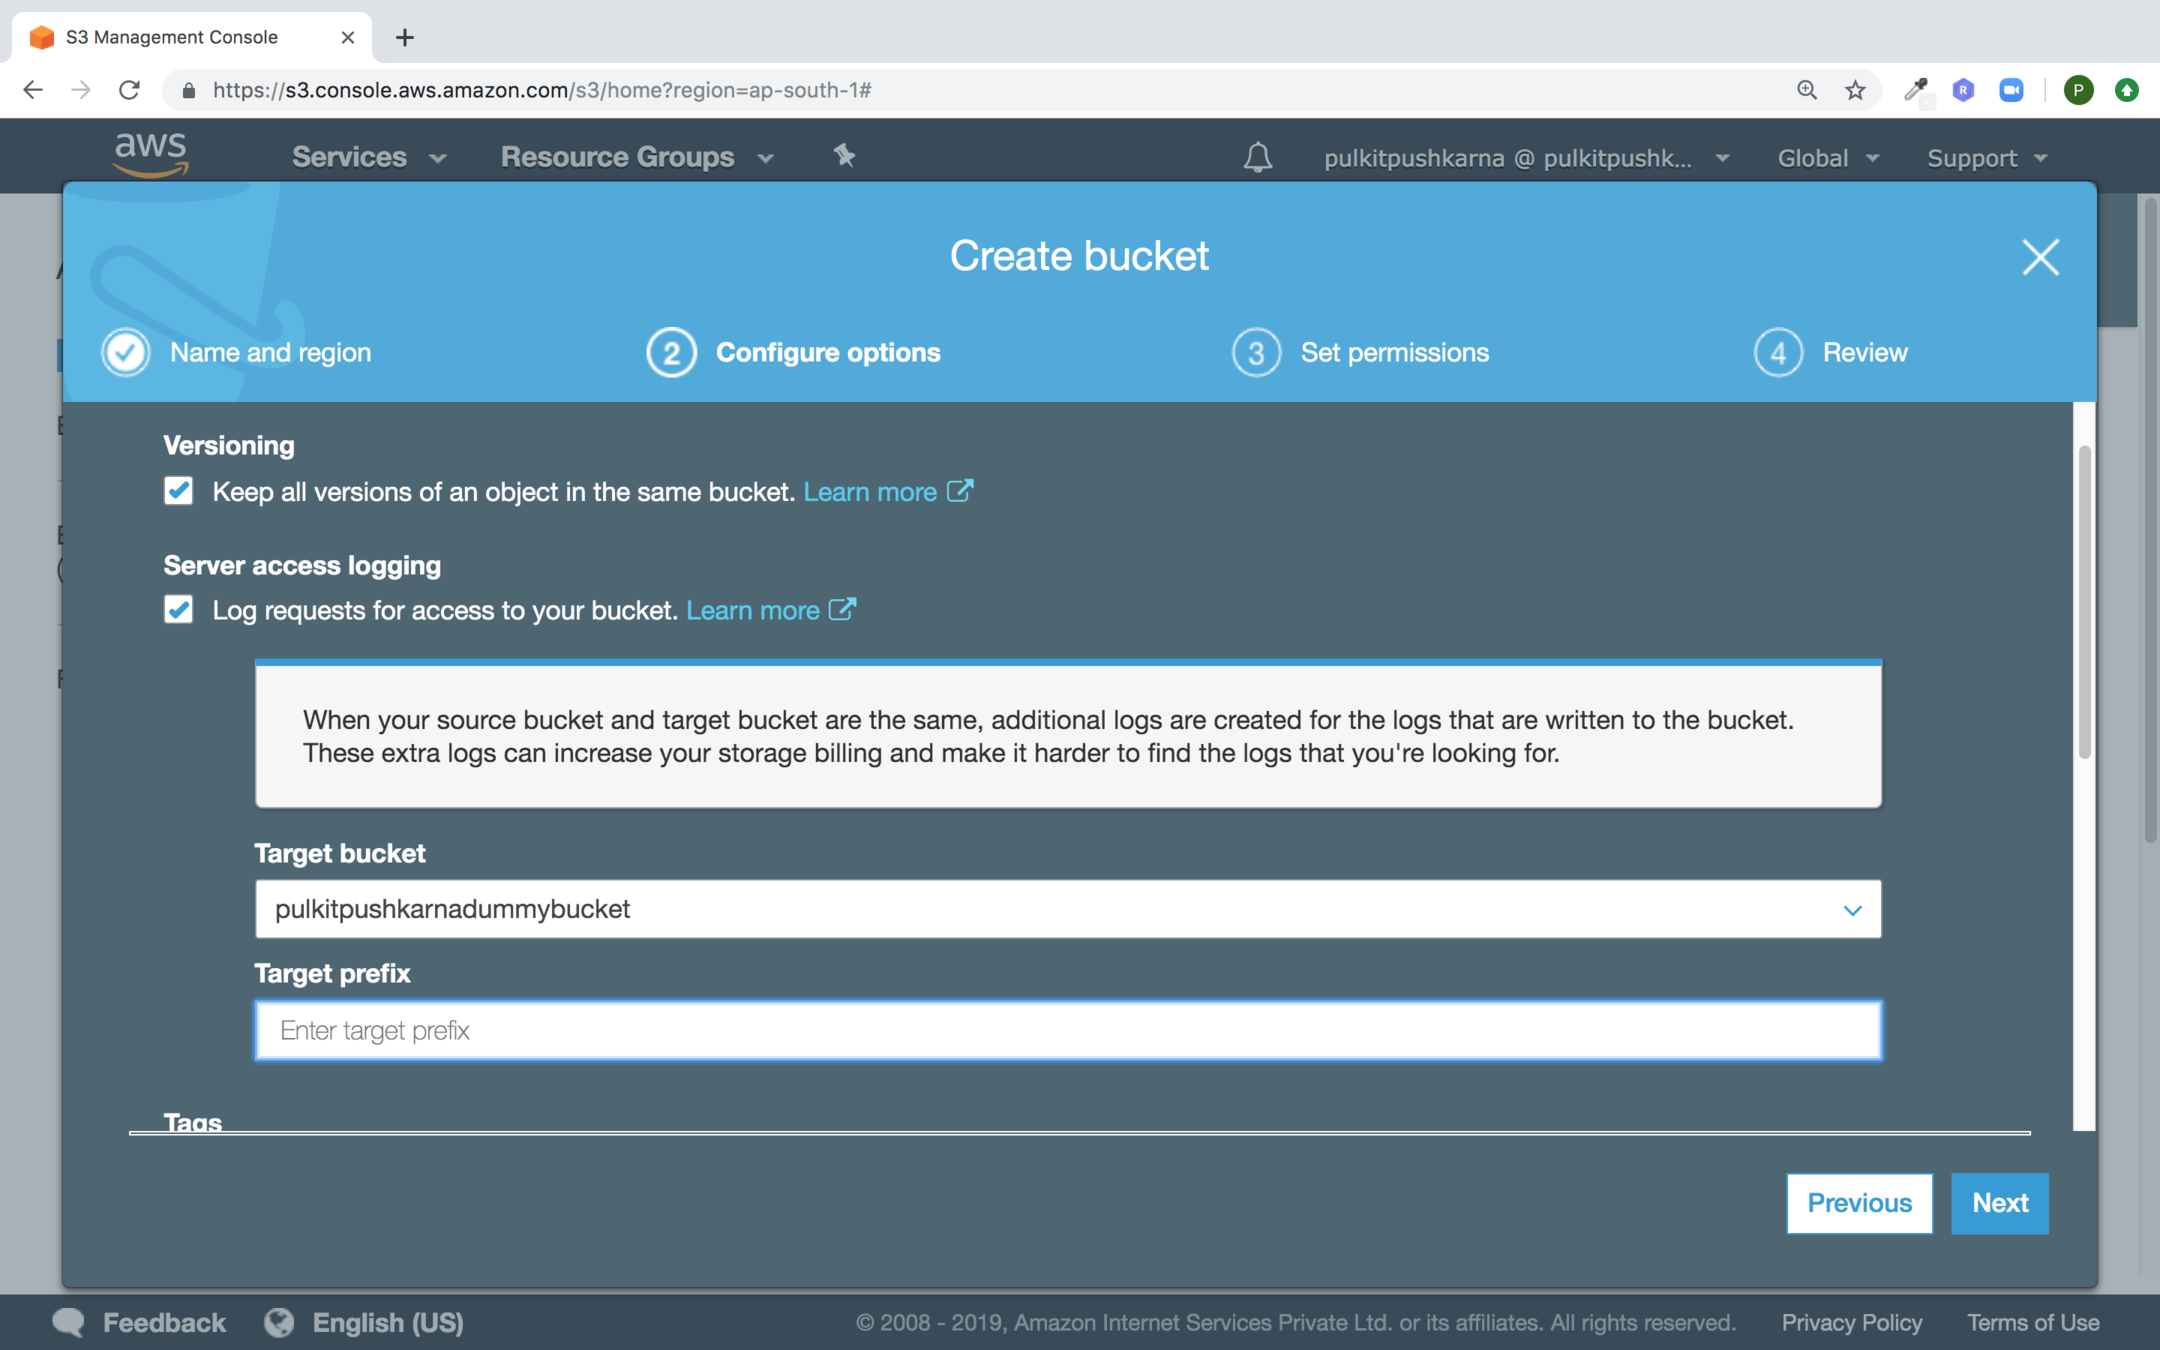Screen dimensions: 2160x1350
Task: Click the AWS logo home icon
Action: click(151, 155)
